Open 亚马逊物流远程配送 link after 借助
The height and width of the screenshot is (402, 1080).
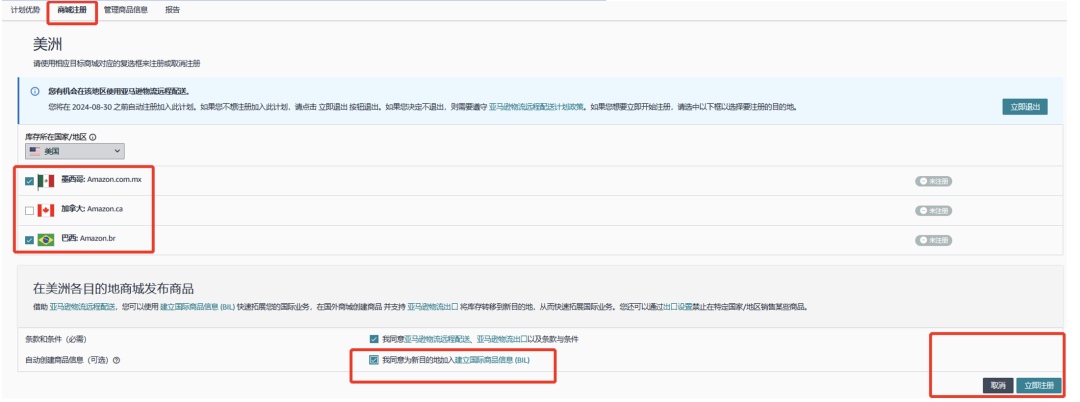point(83,306)
